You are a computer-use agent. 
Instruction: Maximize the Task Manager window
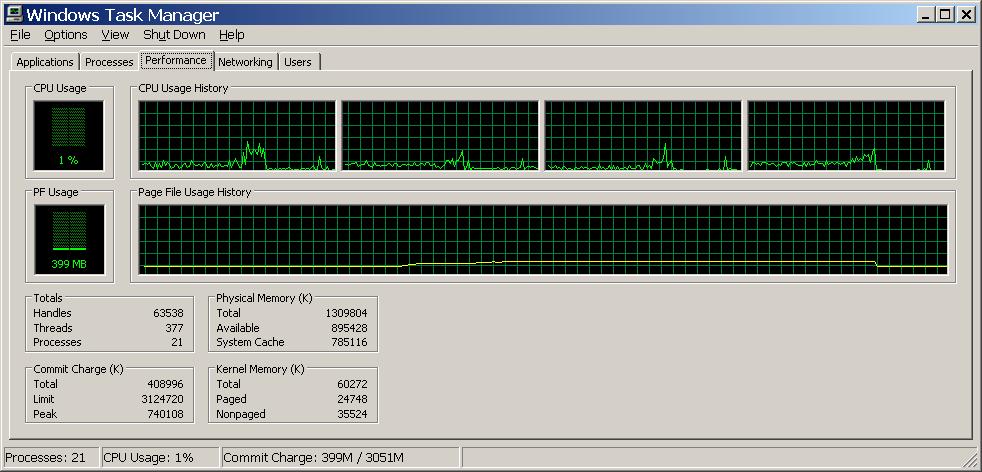(945, 14)
